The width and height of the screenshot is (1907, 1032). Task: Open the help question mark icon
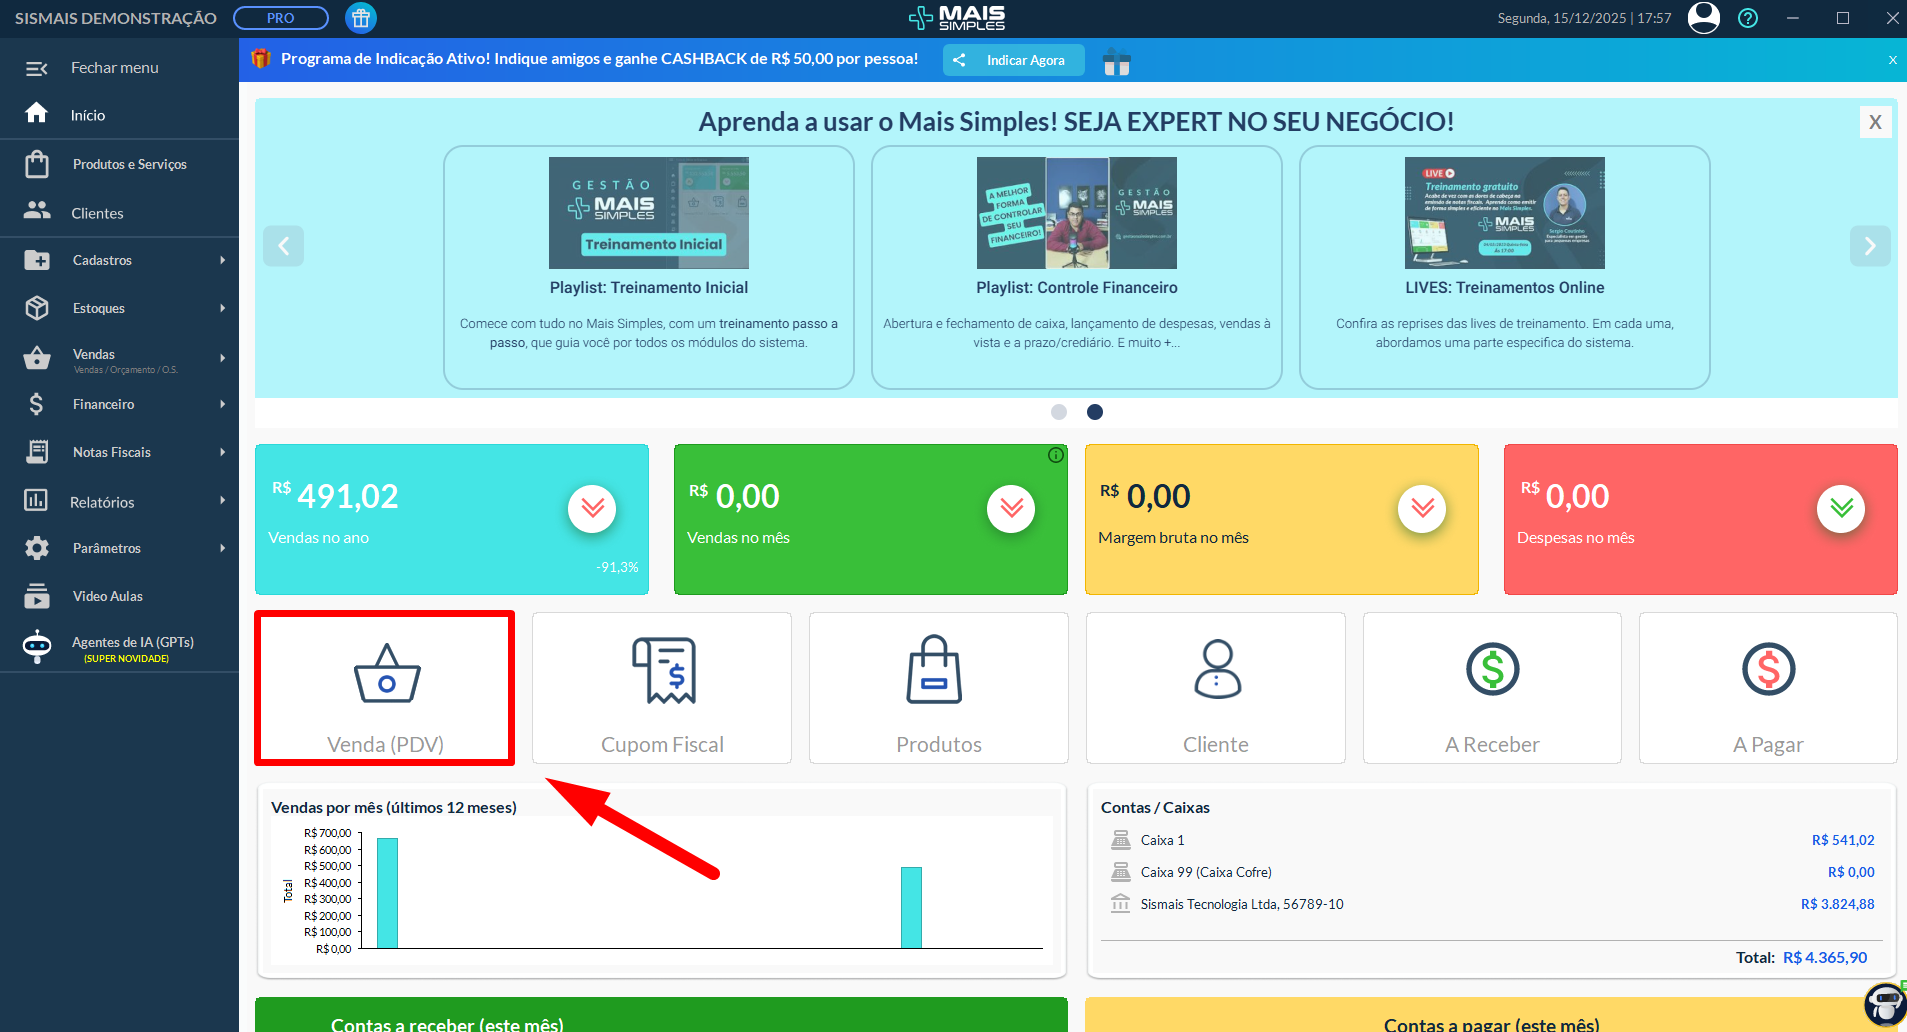click(1747, 18)
